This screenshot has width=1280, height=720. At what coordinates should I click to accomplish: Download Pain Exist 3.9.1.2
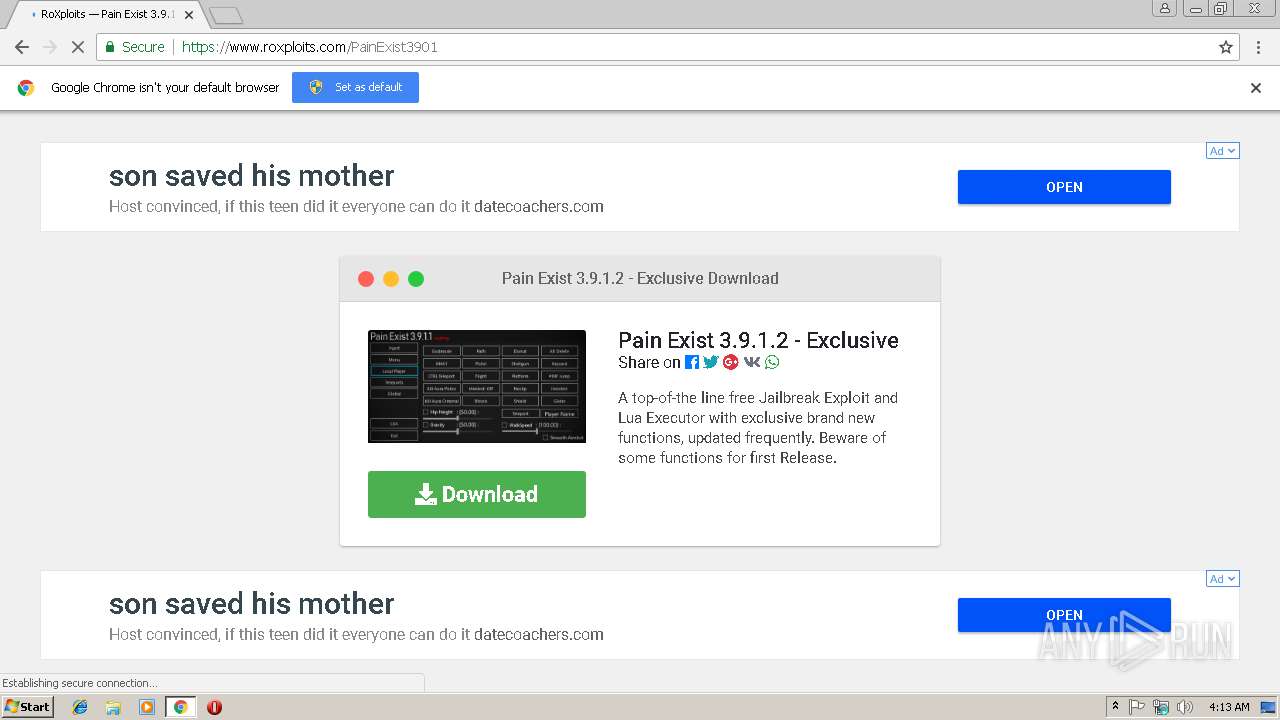(477, 494)
